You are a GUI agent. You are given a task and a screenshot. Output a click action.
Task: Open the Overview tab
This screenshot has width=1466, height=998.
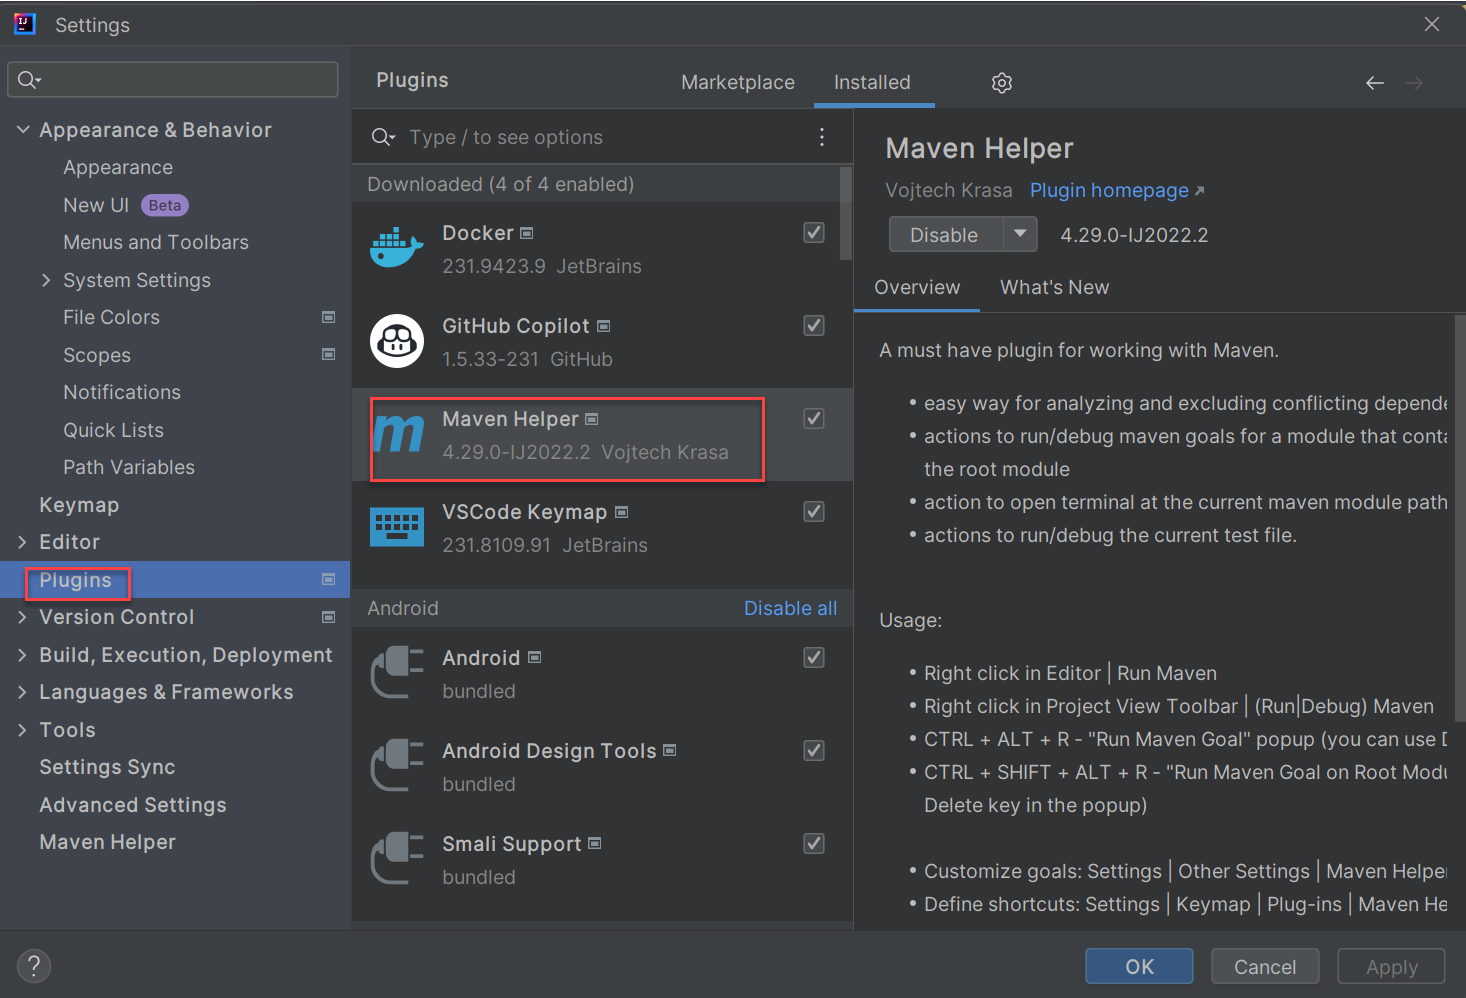917,287
